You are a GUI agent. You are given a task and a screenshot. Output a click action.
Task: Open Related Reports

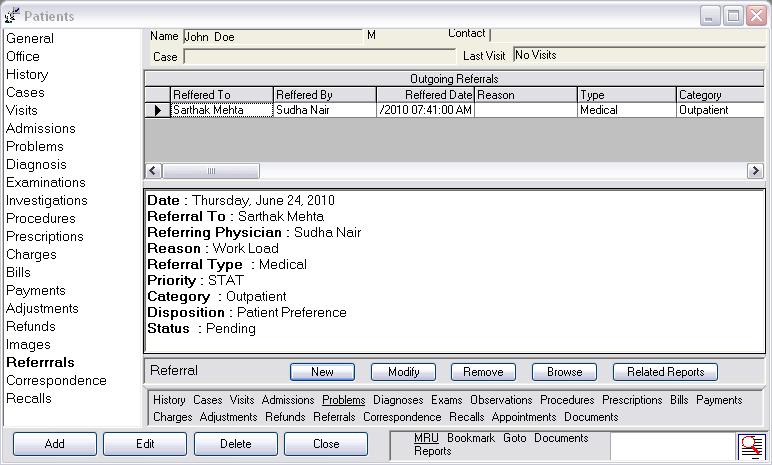(665, 372)
